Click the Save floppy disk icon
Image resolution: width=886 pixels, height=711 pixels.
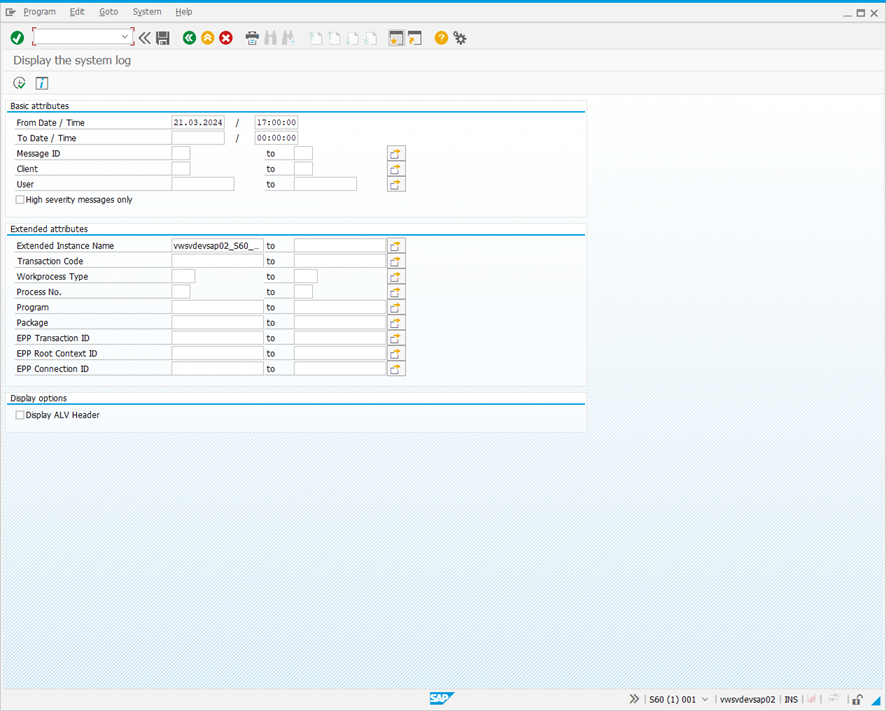click(x=163, y=38)
